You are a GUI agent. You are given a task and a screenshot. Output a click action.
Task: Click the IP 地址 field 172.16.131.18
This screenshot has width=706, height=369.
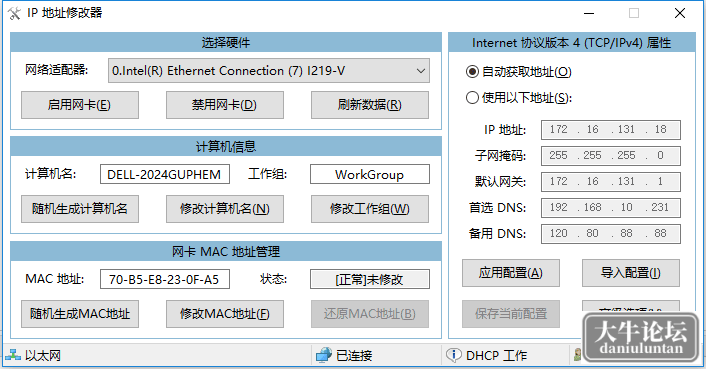tap(611, 130)
